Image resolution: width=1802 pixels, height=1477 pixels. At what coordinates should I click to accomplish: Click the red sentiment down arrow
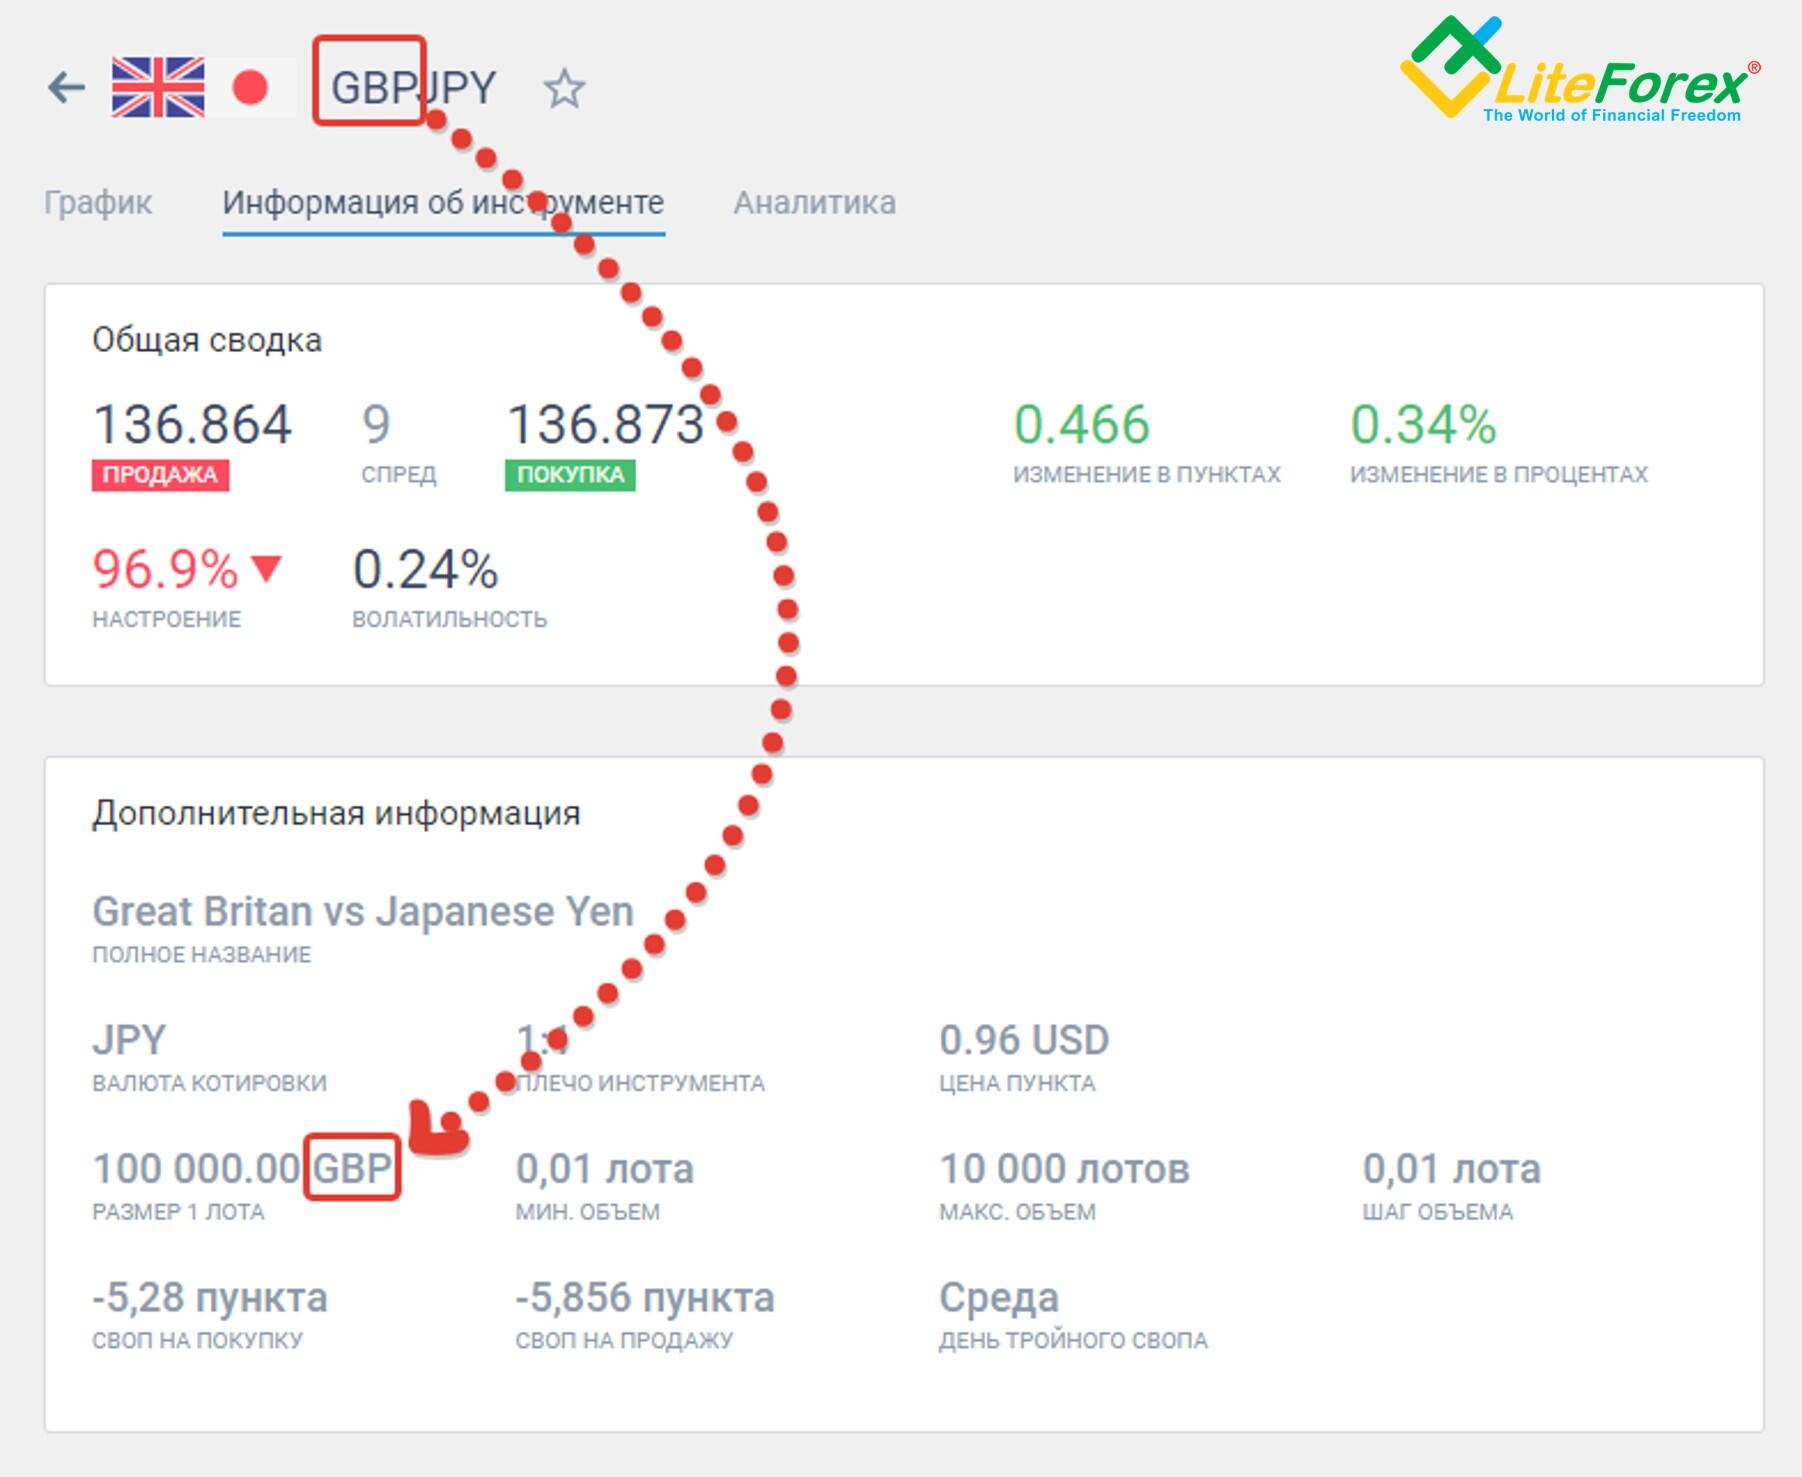[x=267, y=568]
